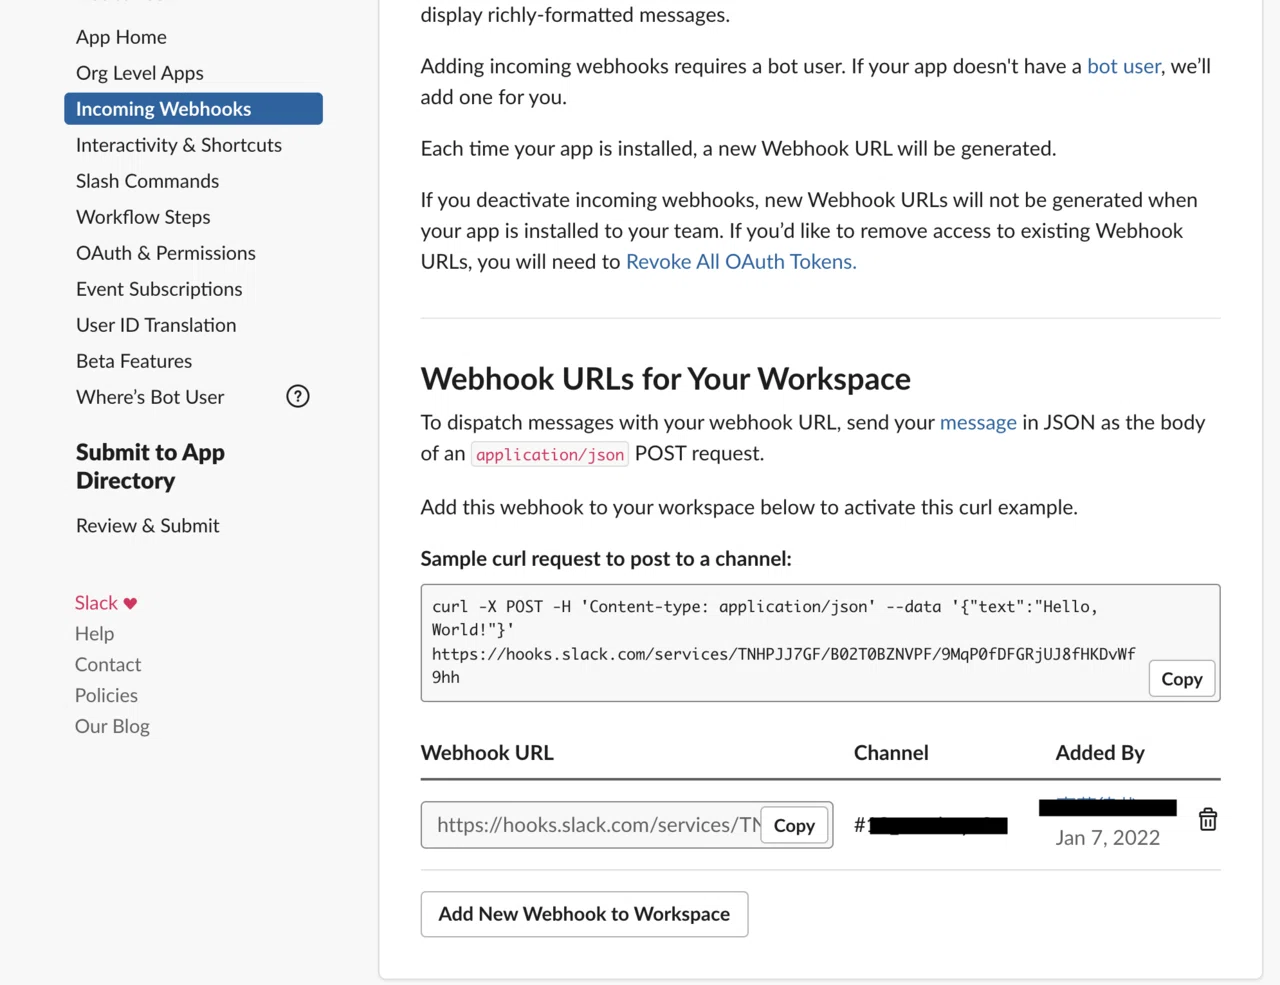This screenshot has height=985, width=1280.
Task: Select Incoming Webhooks in sidebar
Action: point(193,109)
